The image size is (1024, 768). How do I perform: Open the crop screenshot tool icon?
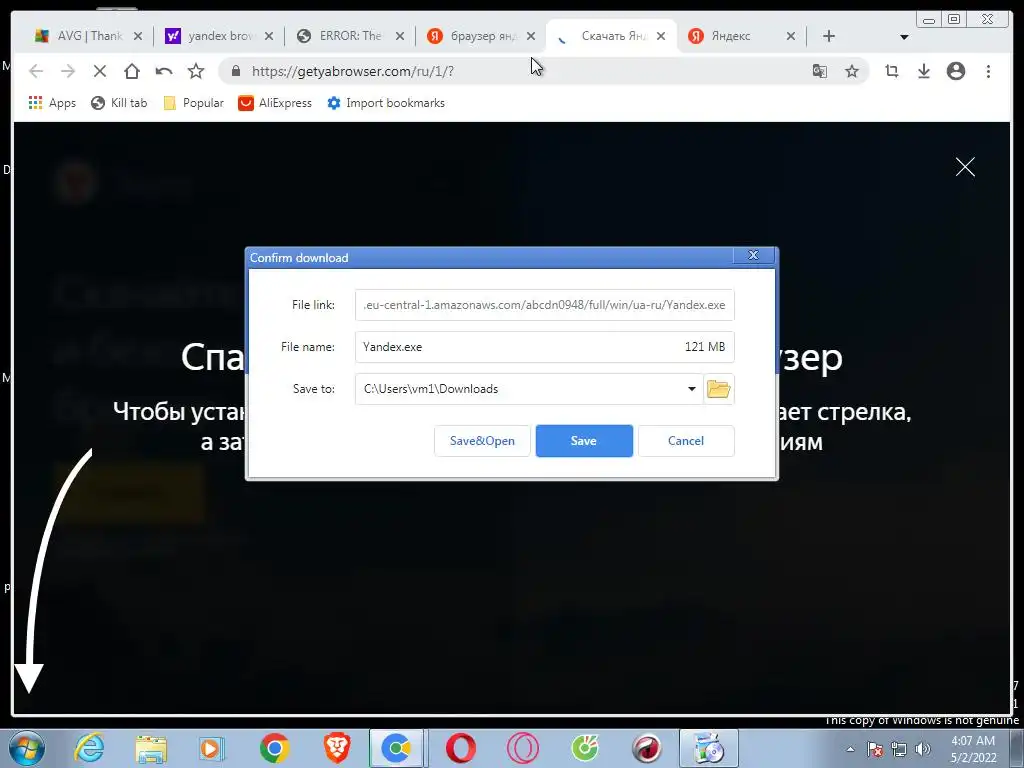point(891,71)
